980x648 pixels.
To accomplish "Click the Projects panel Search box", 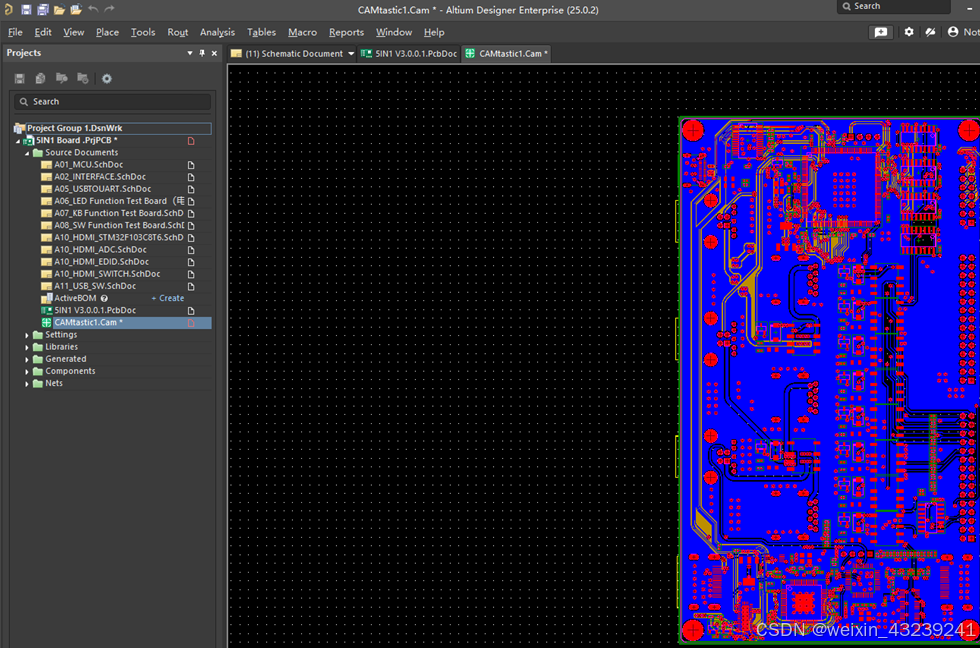I will pyautogui.click(x=112, y=101).
